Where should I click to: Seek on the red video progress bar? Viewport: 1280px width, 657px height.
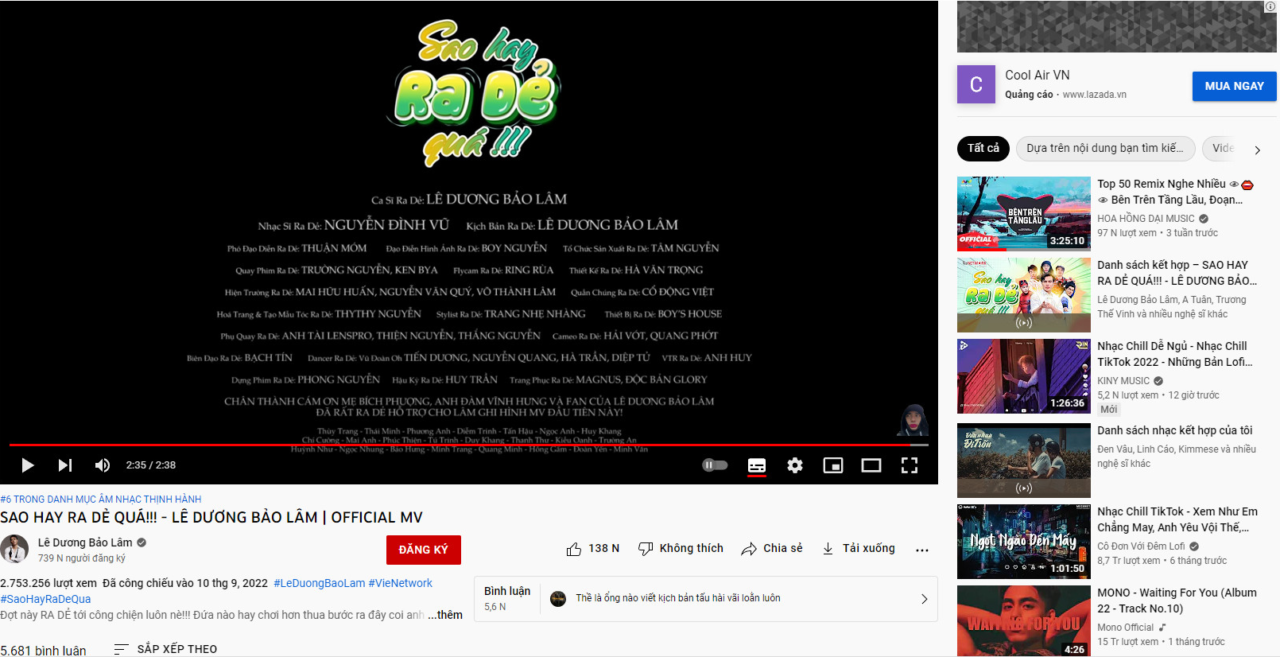[468, 444]
